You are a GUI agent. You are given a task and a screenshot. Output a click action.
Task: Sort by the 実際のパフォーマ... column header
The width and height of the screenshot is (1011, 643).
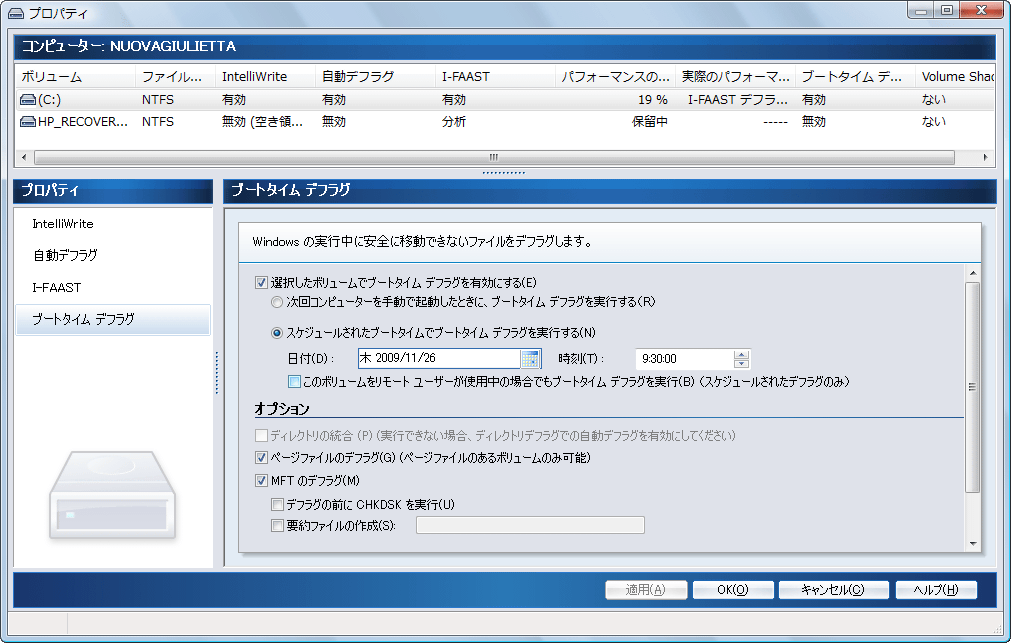[736, 76]
